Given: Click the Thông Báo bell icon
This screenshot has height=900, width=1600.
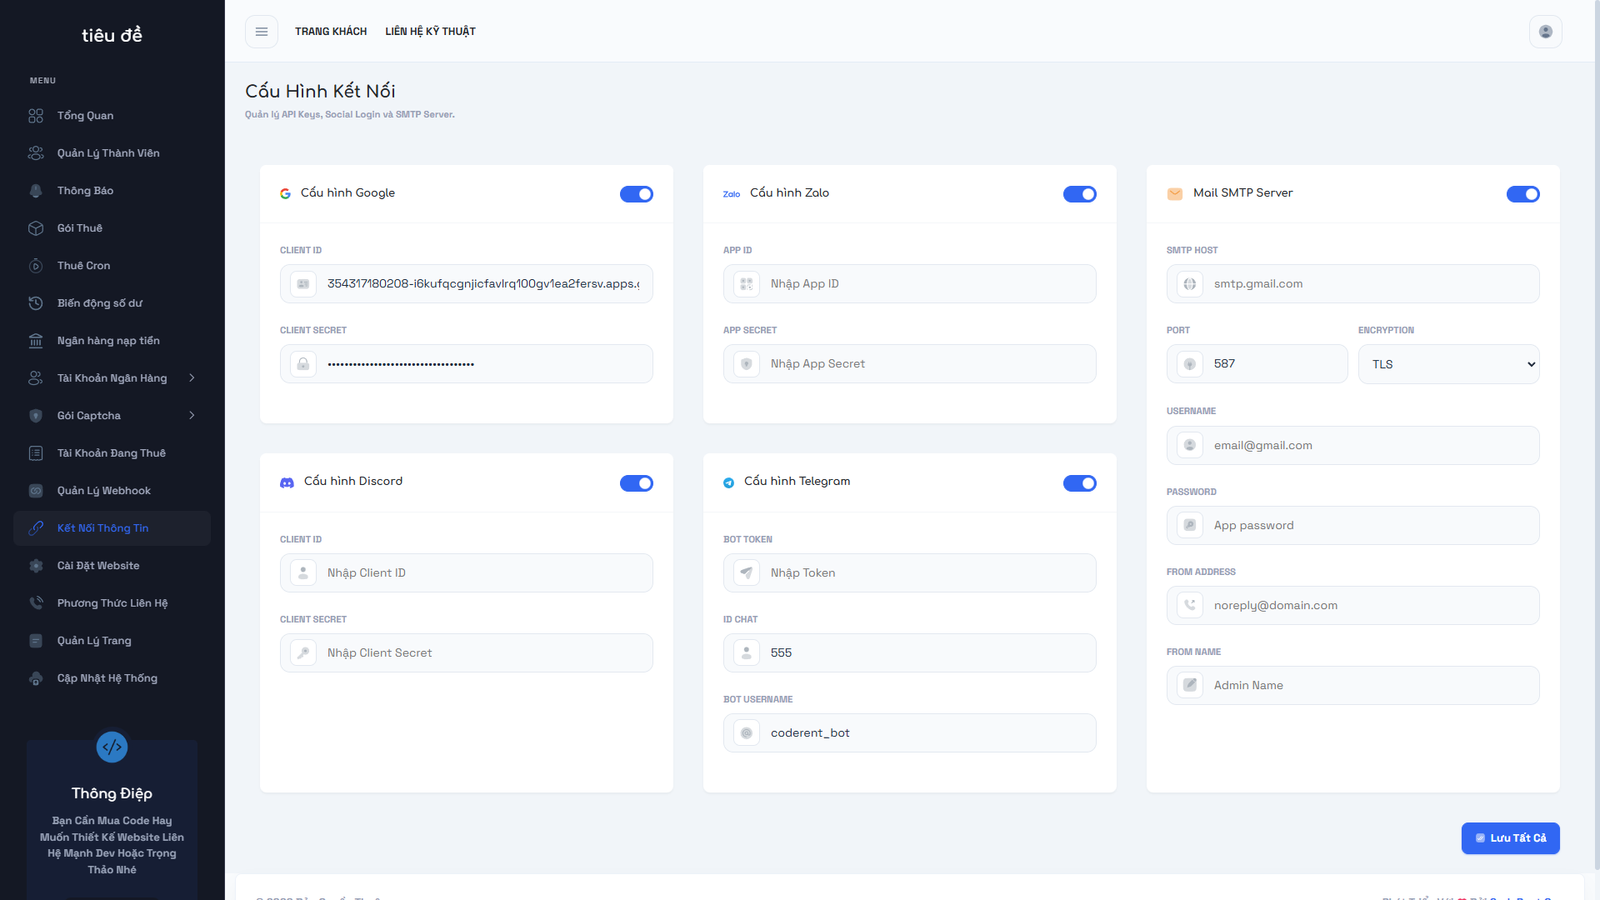Looking at the screenshot, I should 36,191.
